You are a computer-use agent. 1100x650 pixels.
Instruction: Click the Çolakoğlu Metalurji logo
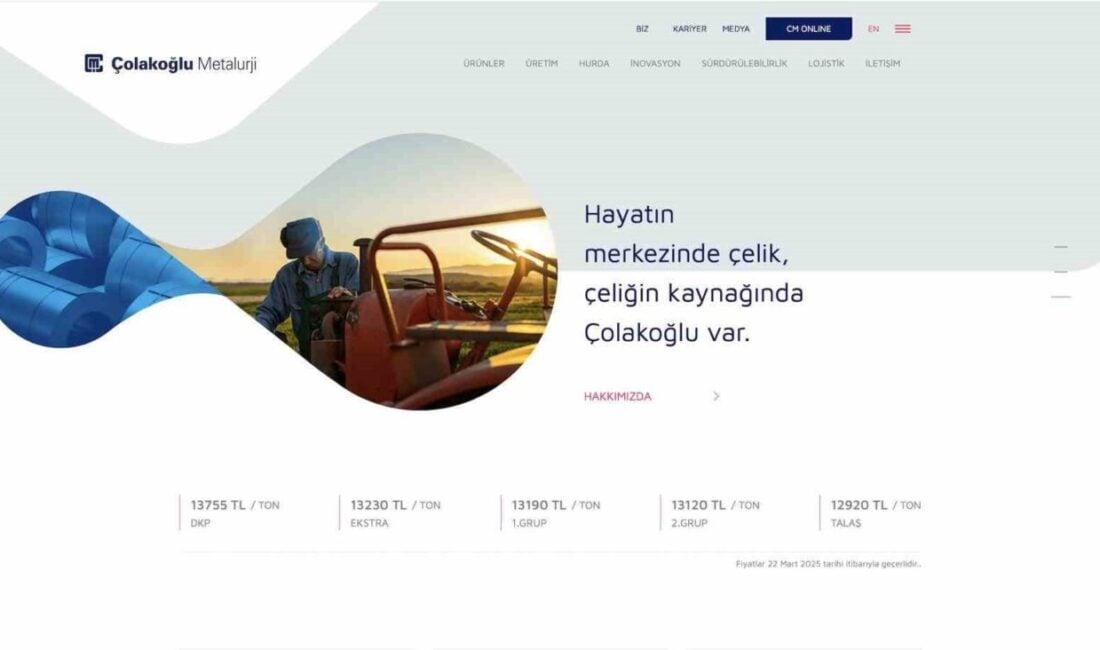(170, 64)
